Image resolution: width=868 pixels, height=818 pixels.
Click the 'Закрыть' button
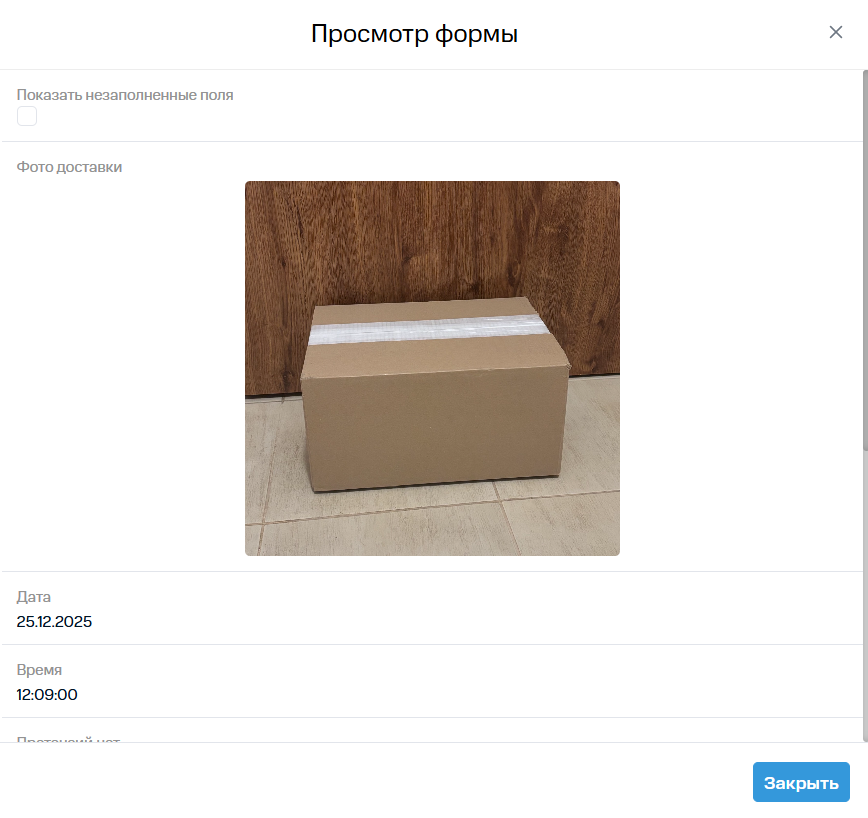coord(801,782)
